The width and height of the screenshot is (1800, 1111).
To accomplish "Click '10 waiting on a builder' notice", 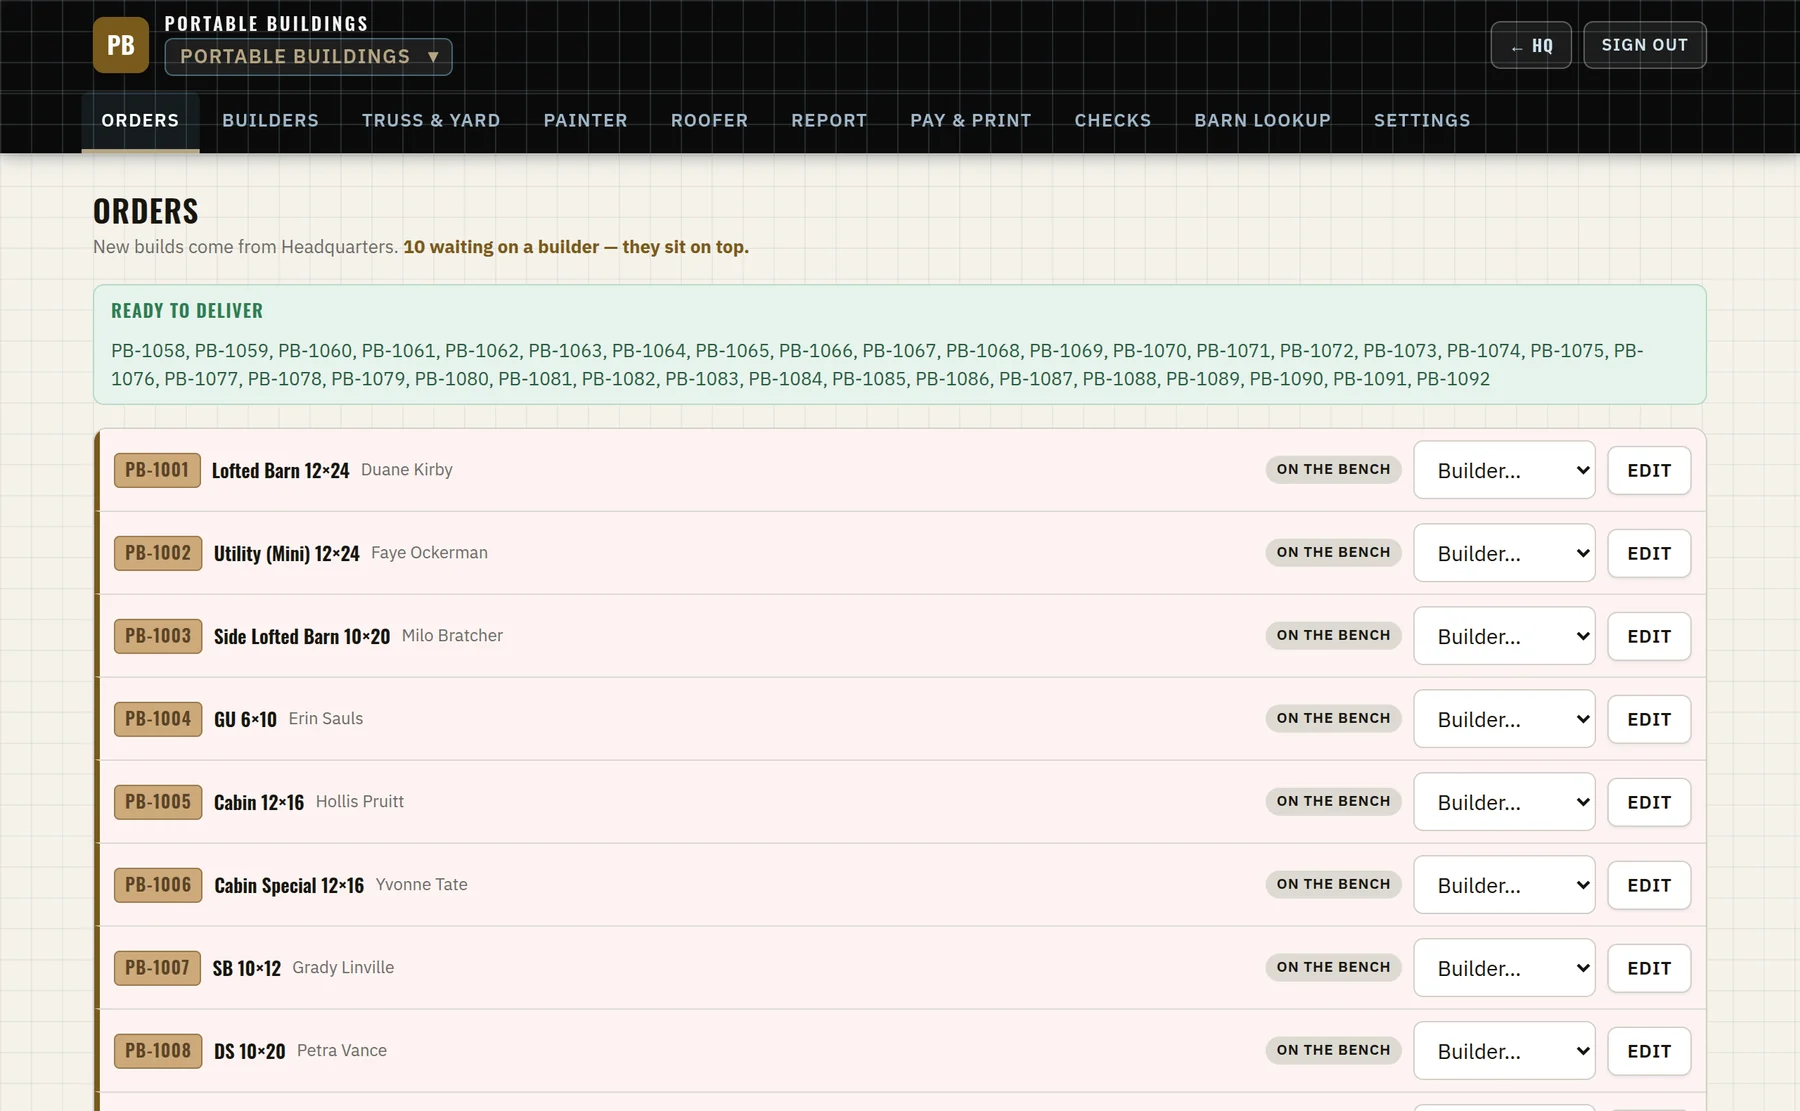I will coord(576,247).
